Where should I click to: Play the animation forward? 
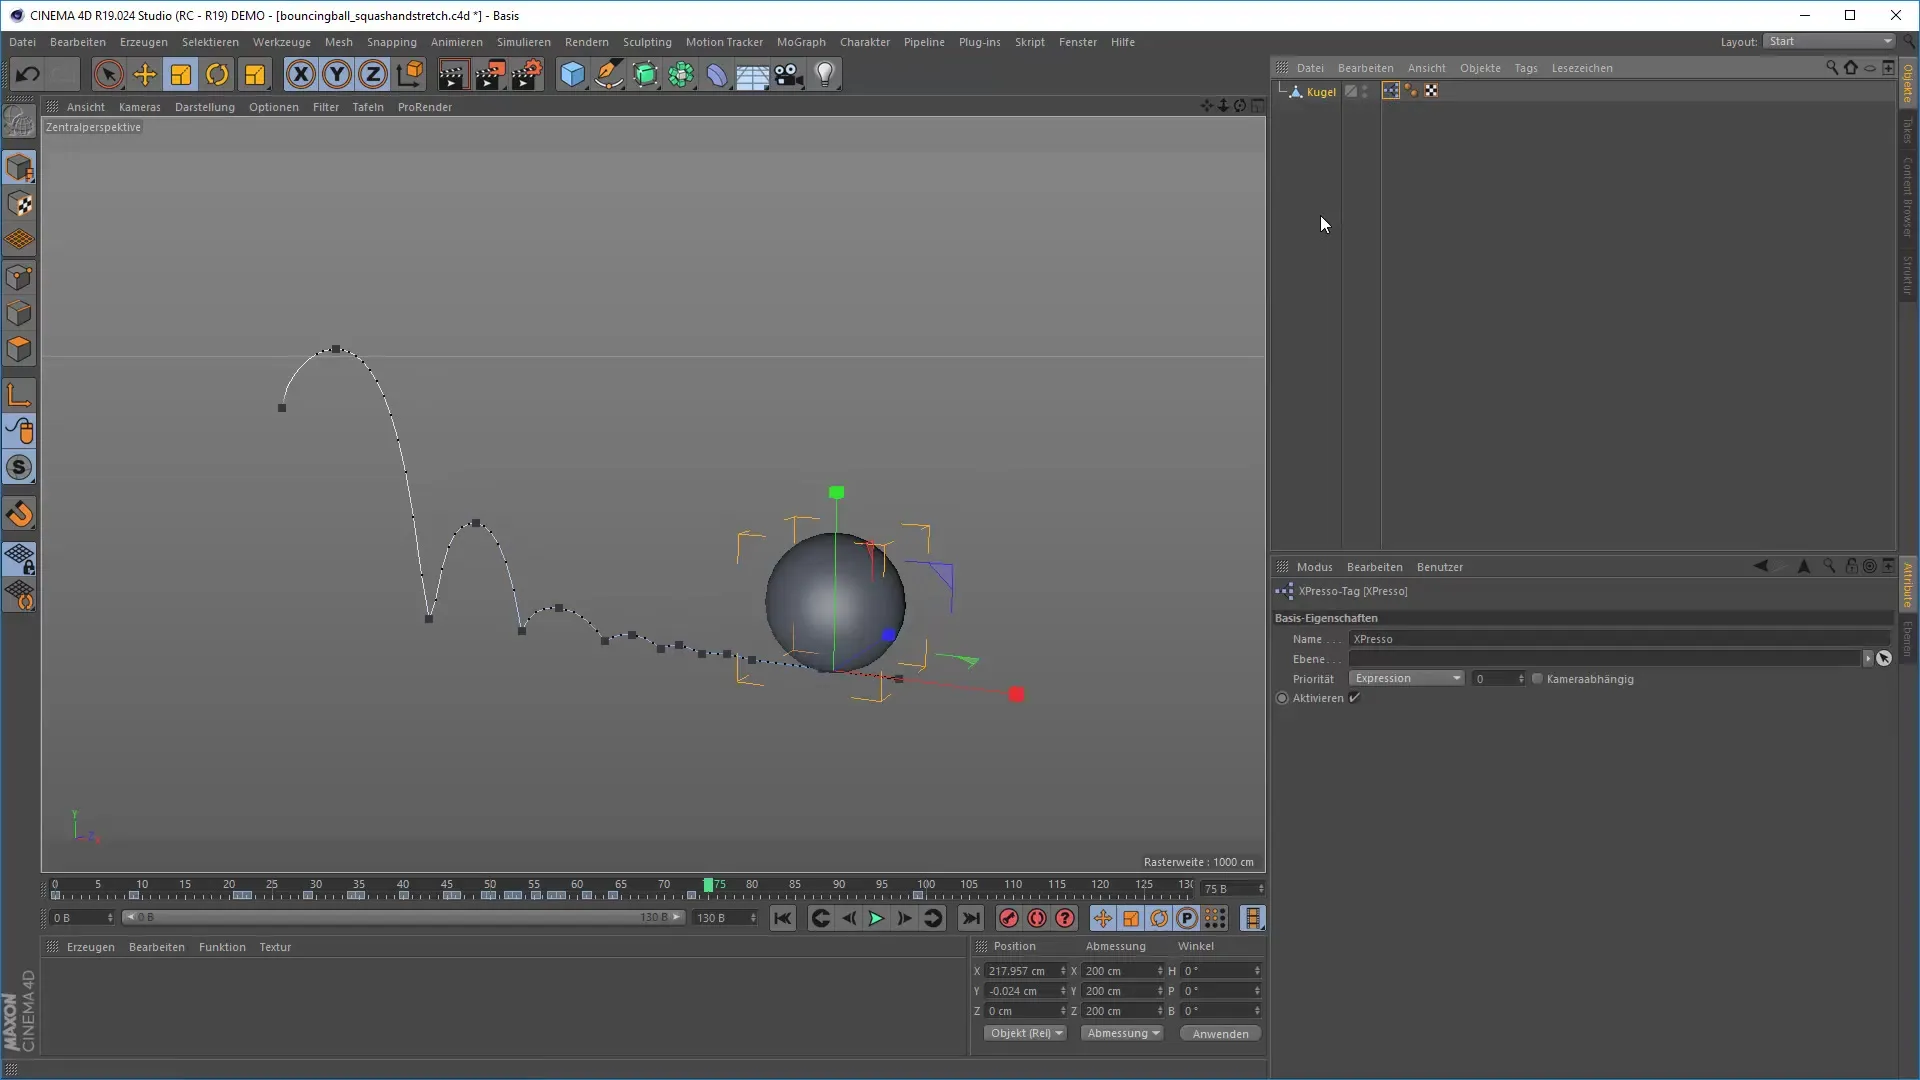[876, 918]
